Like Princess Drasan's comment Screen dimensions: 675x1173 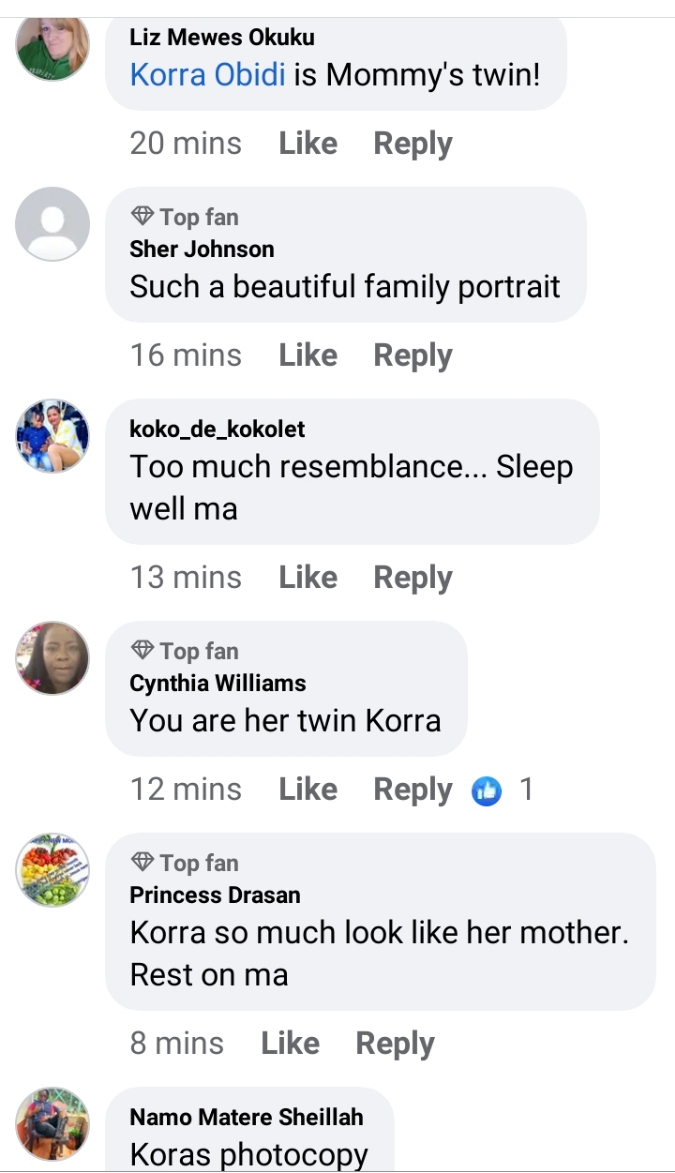[x=290, y=1044]
